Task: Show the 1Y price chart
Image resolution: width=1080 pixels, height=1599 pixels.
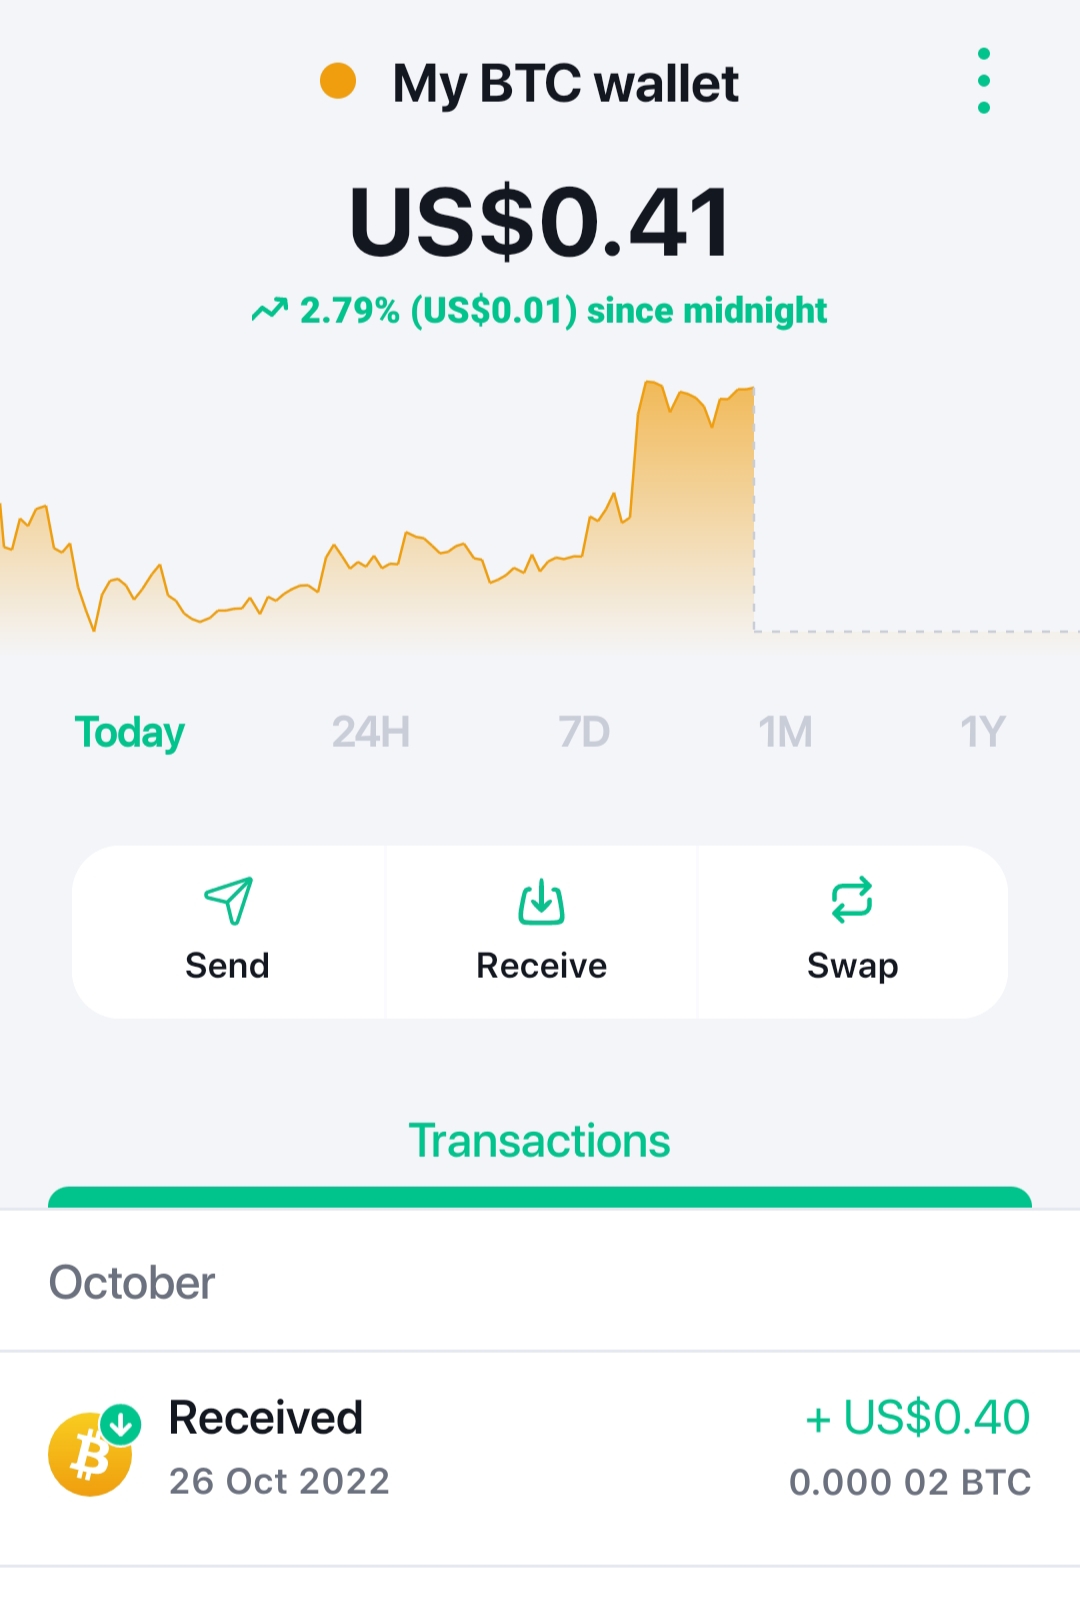Action: click(982, 733)
